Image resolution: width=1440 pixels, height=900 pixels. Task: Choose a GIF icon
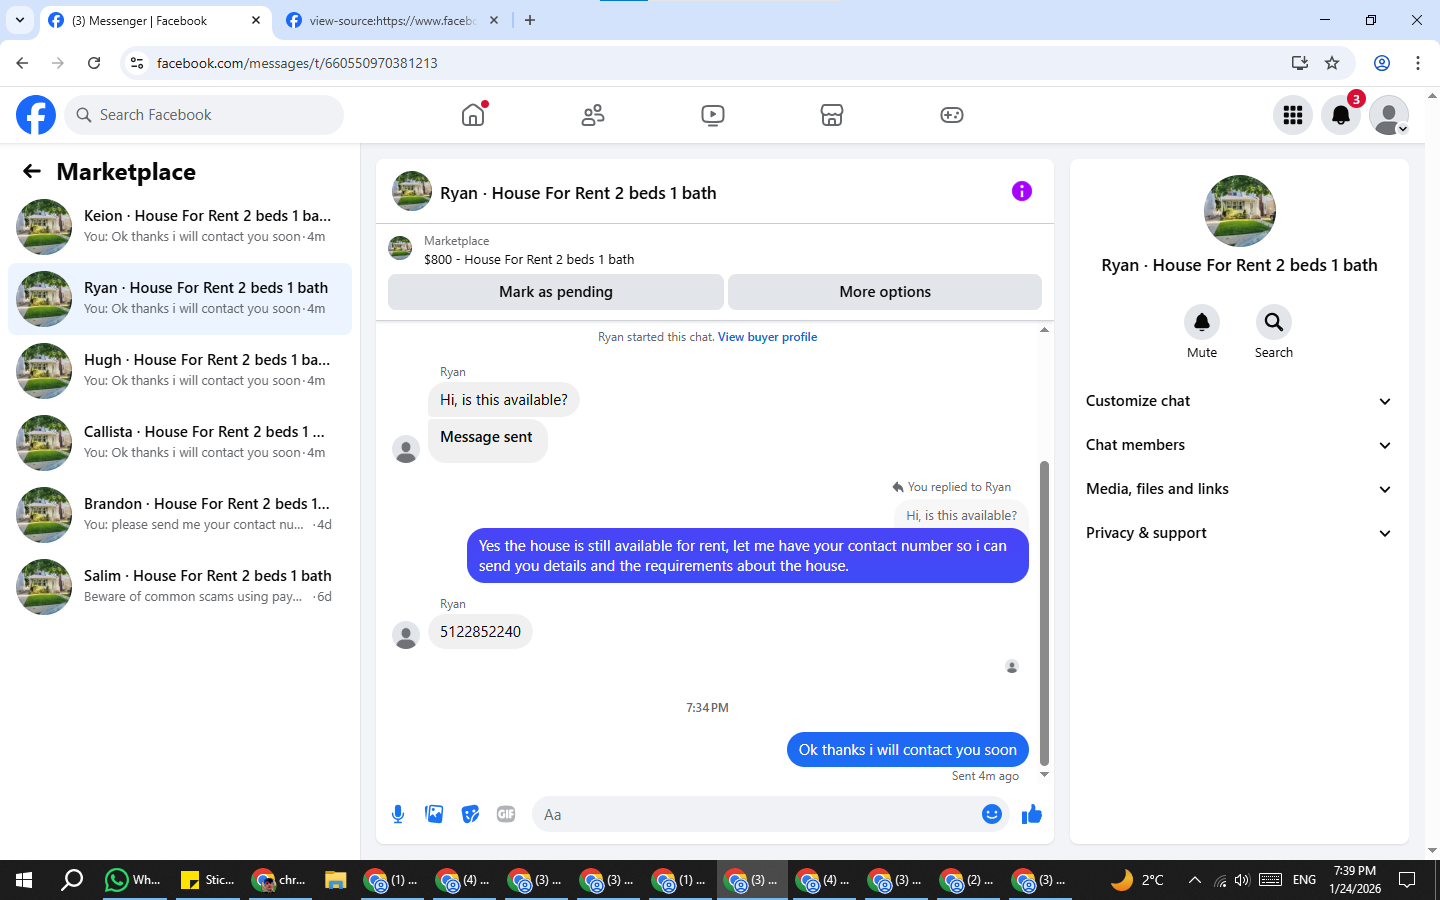[506, 814]
